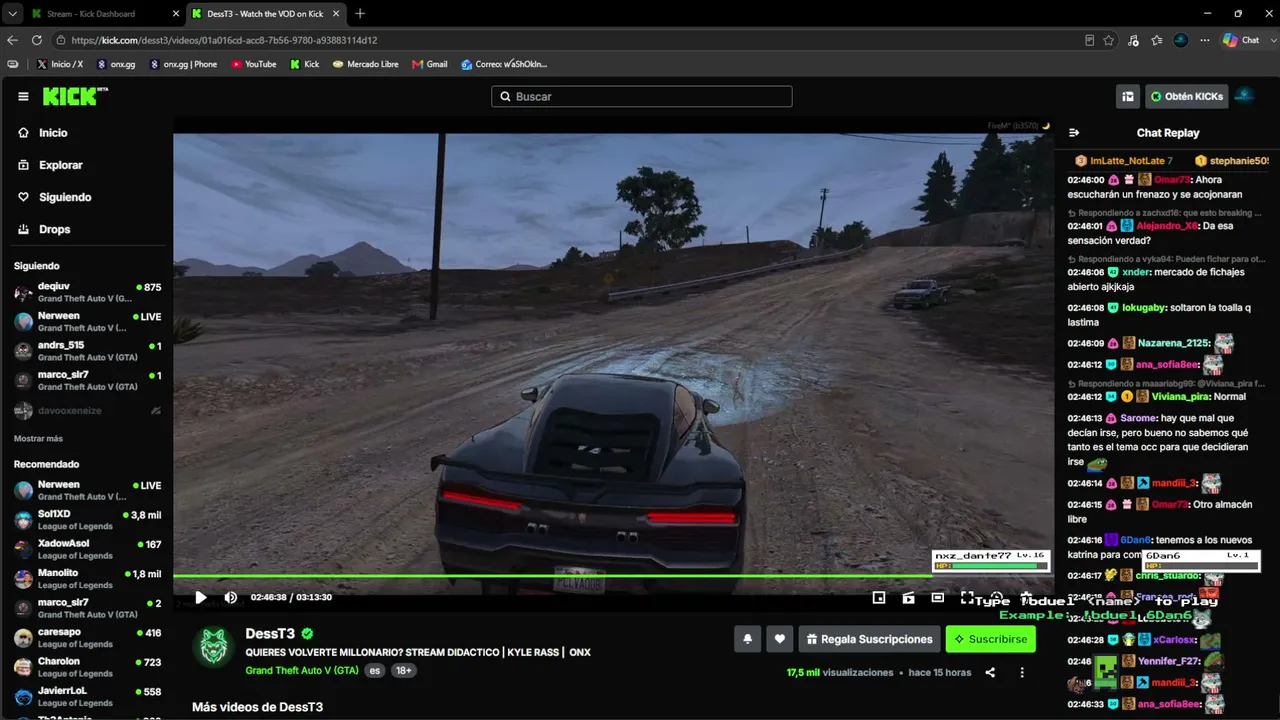This screenshot has width=1280, height=720.
Task: Enable notifications with the bell icon
Action: (747, 639)
